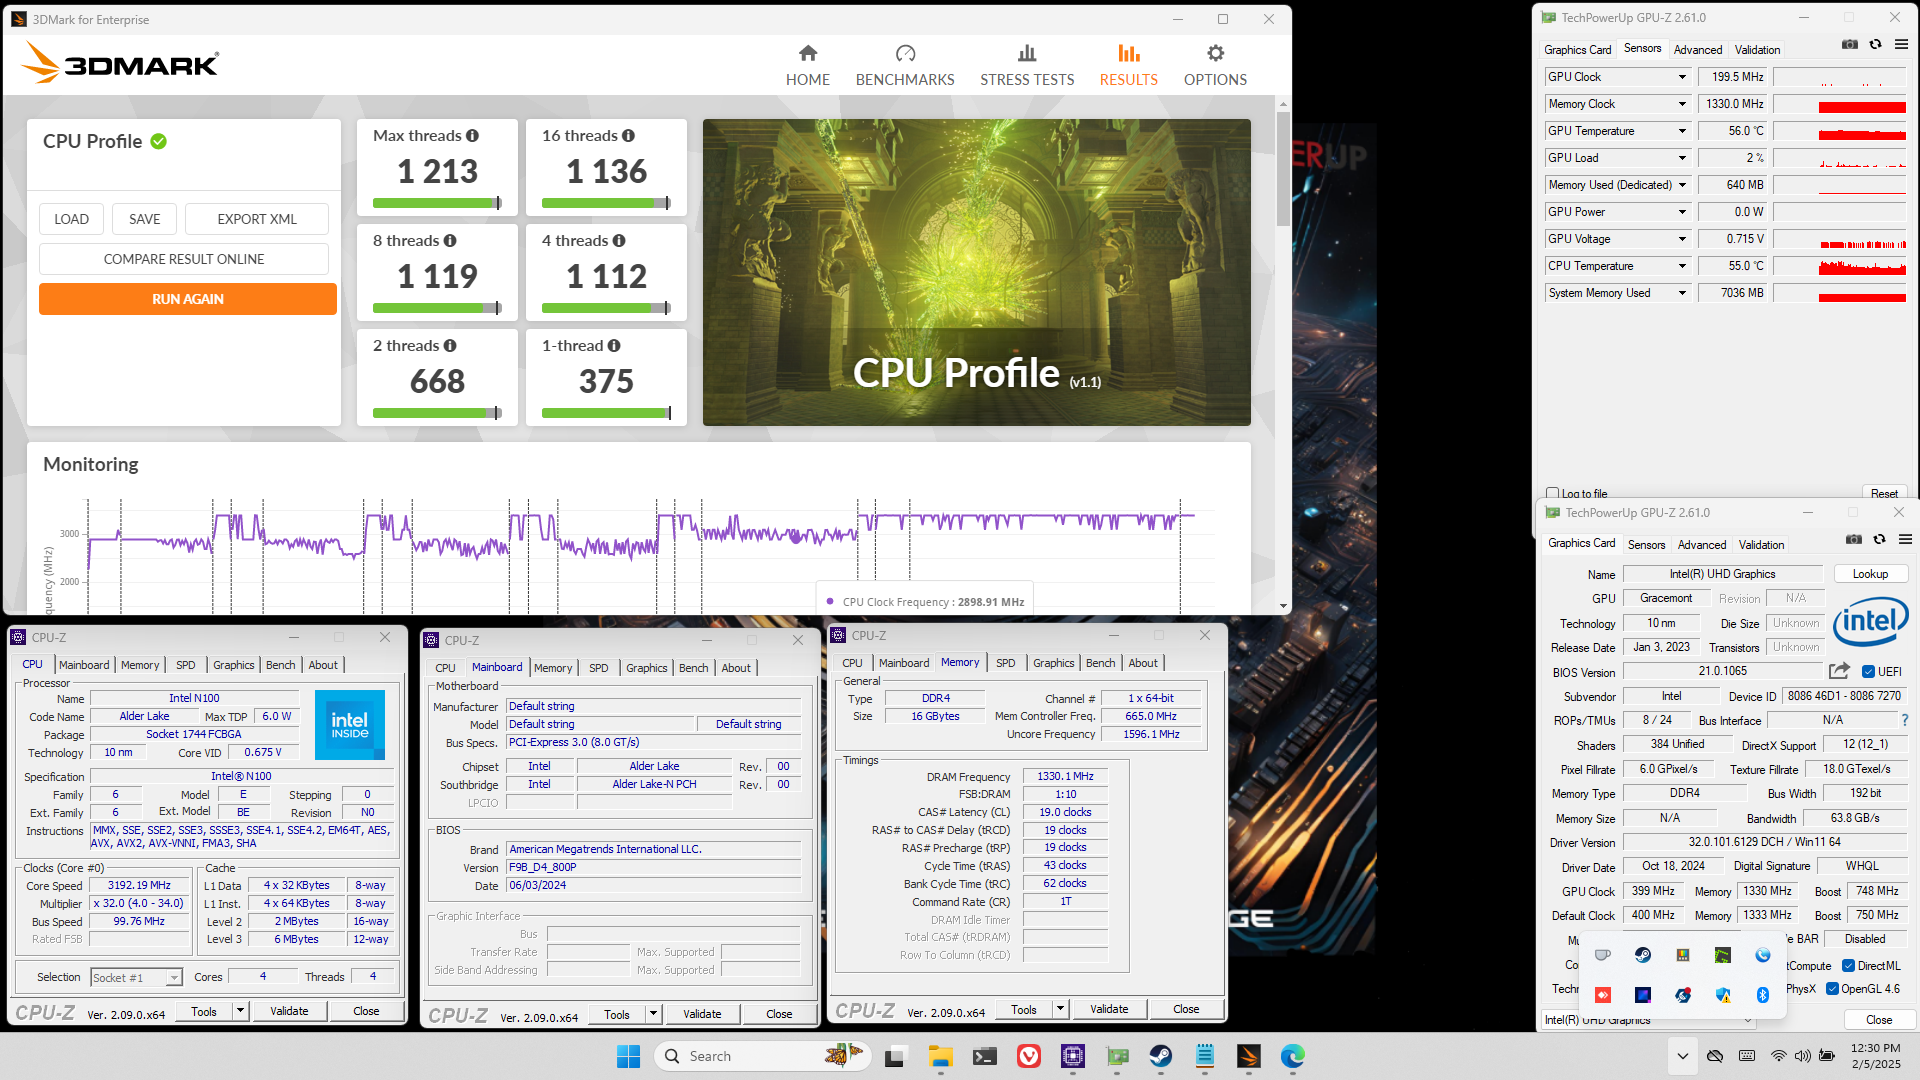Viewport: 1920px width, 1080px height.
Task: Click the Validate button in the left CPU-Z window
Action: [289, 1011]
